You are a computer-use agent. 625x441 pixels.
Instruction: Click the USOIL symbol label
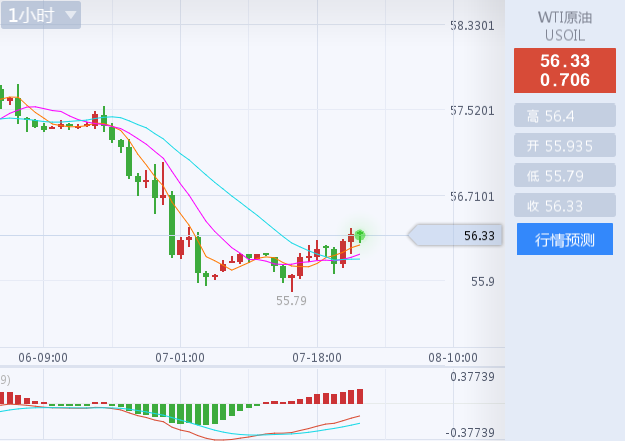click(x=565, y=35)
